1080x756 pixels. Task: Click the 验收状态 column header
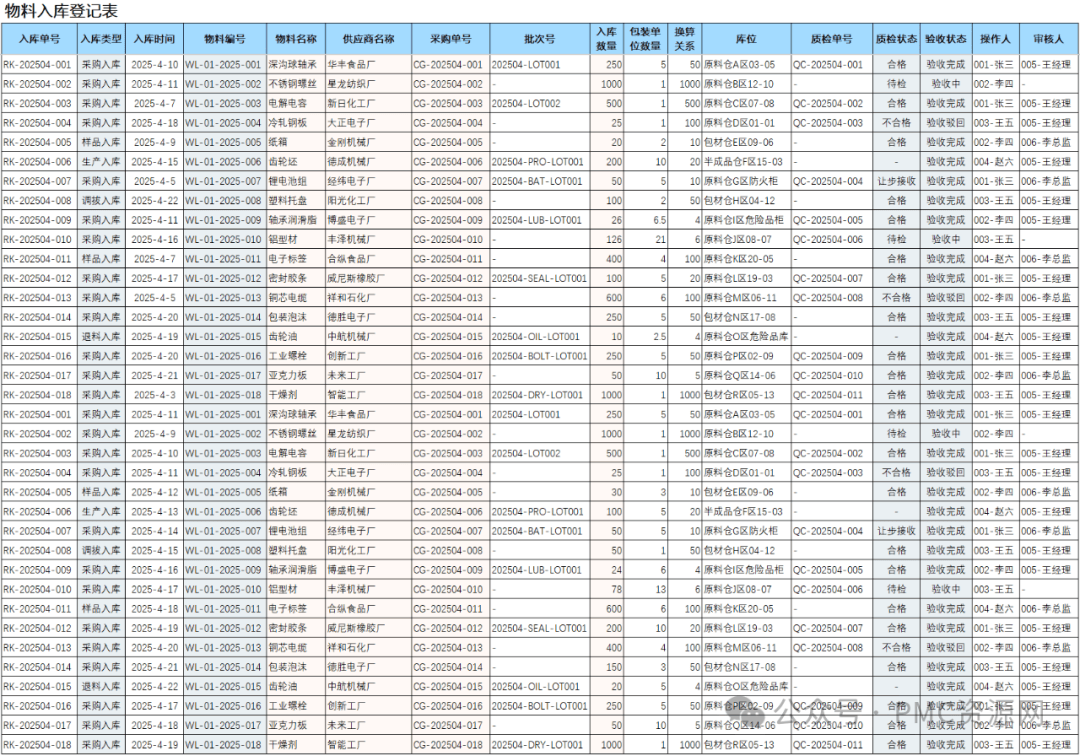click(x=946, y=39)
